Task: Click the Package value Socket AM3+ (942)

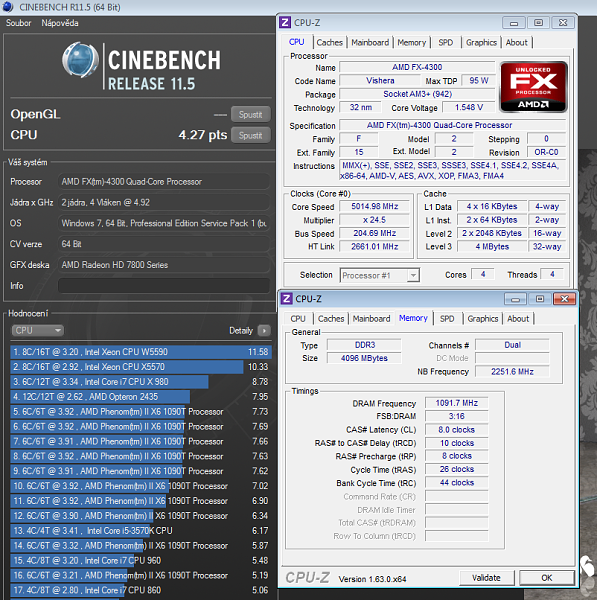Action: click(417, 94)
